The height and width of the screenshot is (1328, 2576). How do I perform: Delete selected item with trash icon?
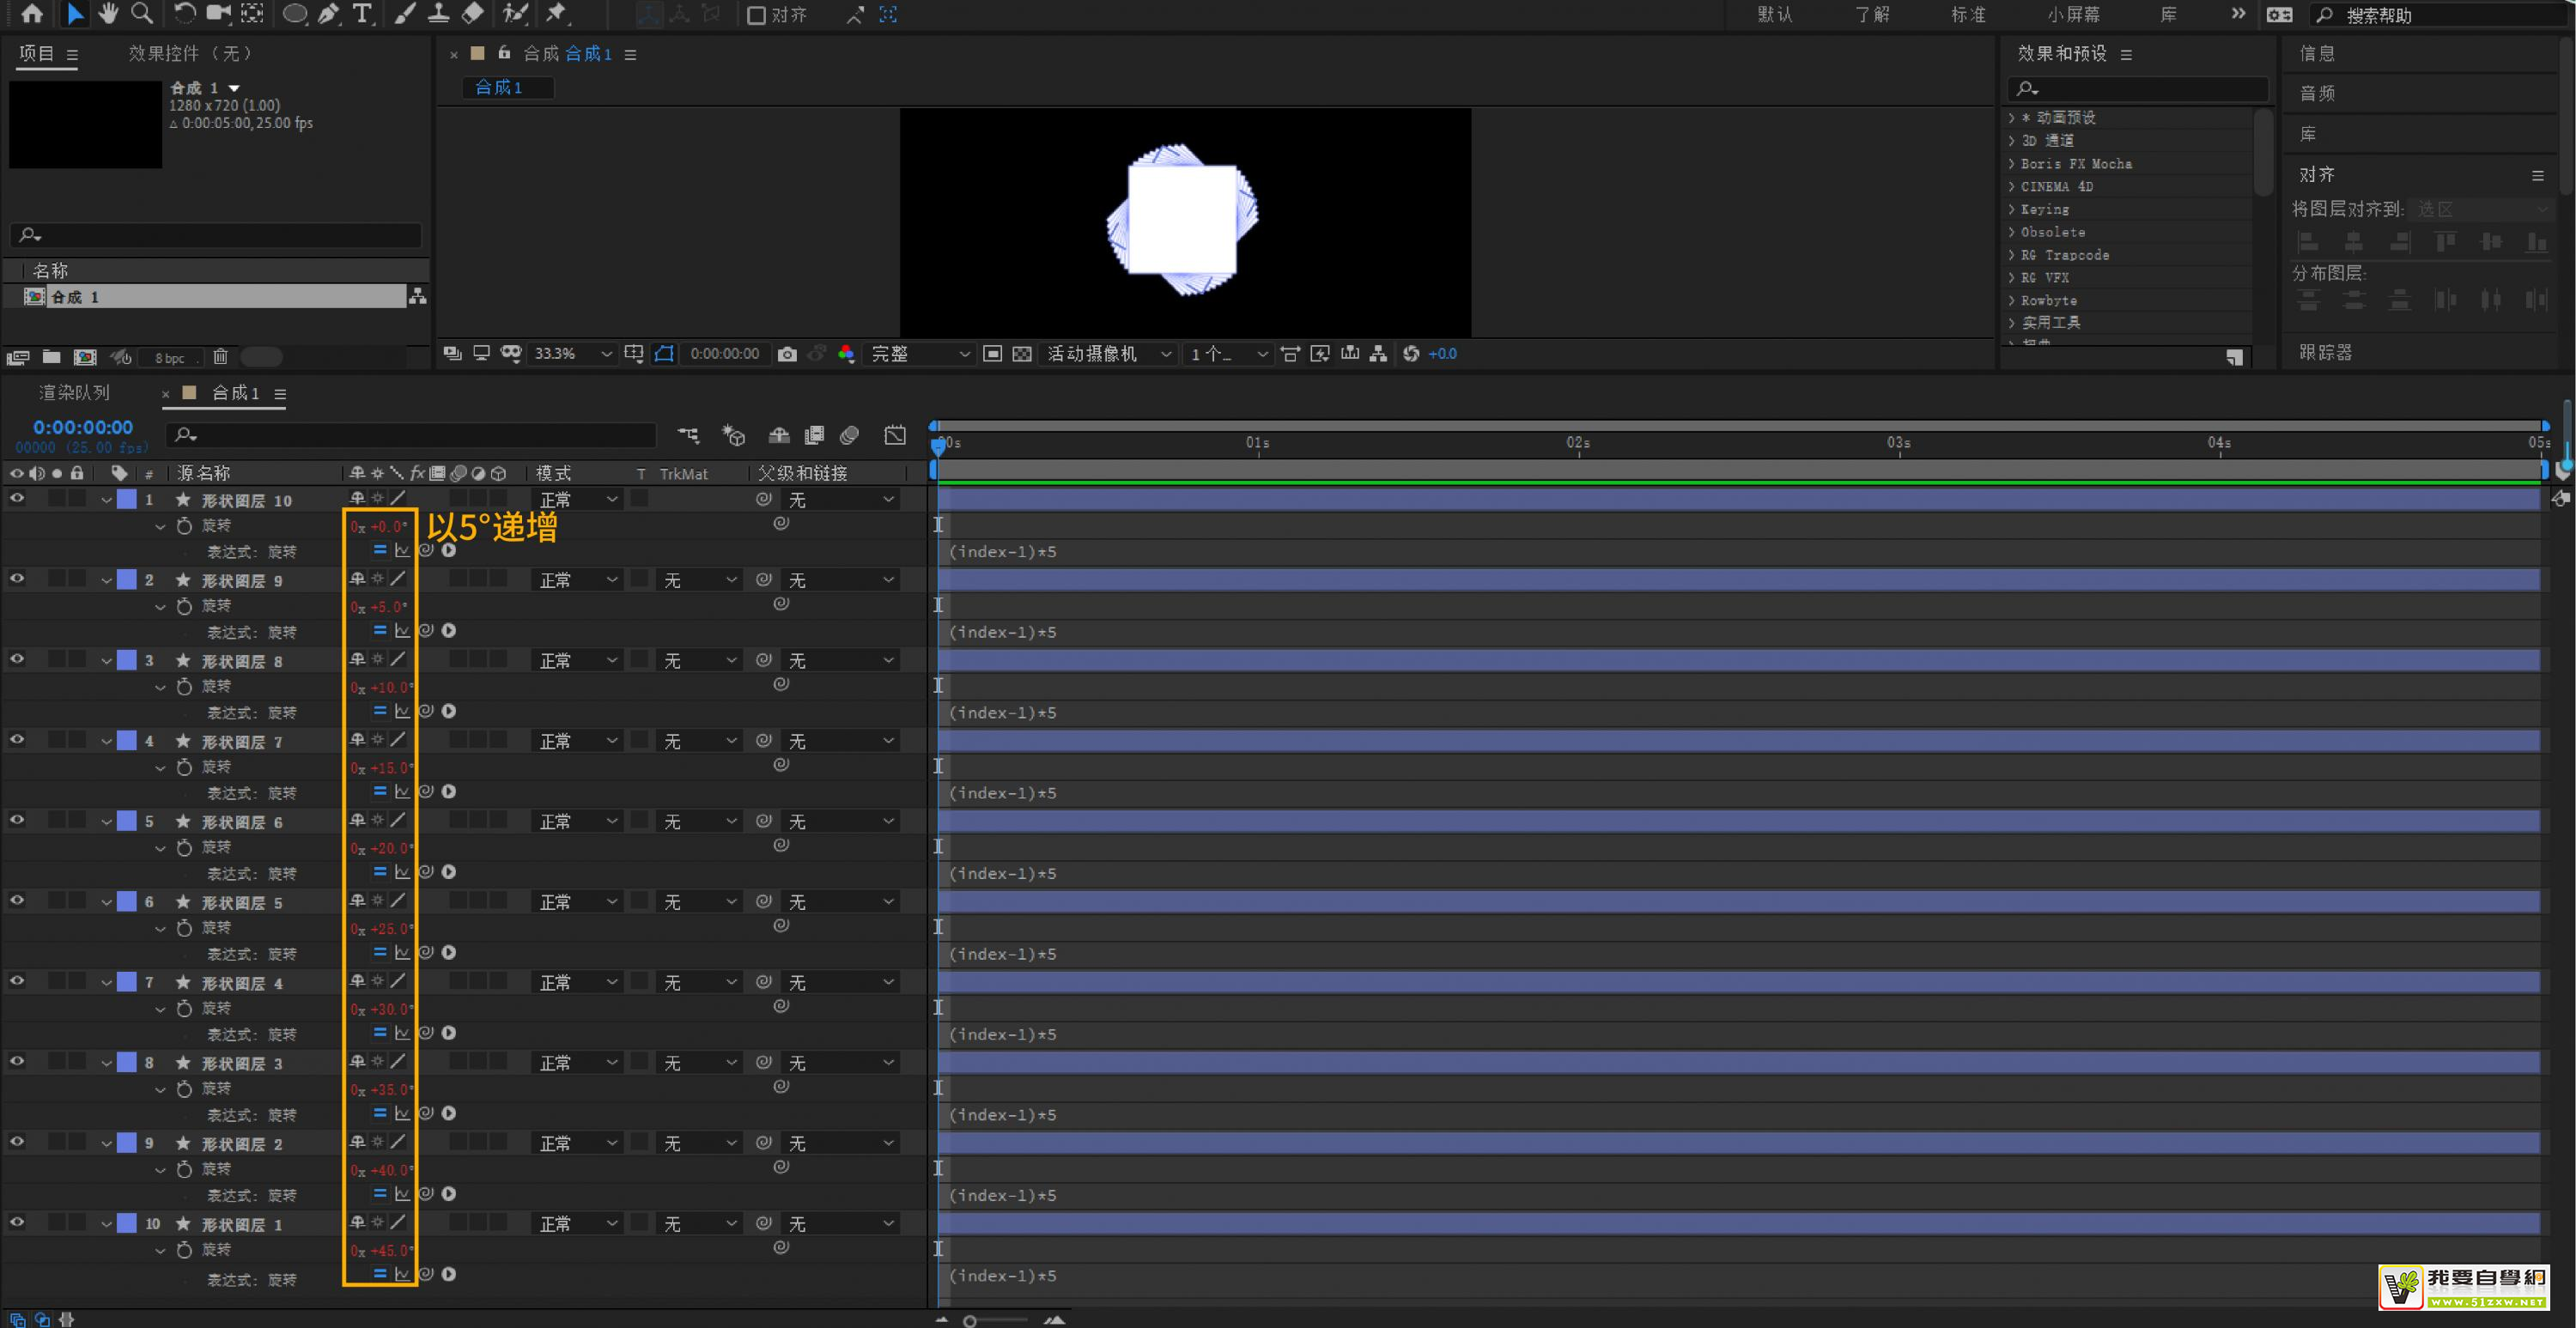pyautogui.click(x=221, y=357)
